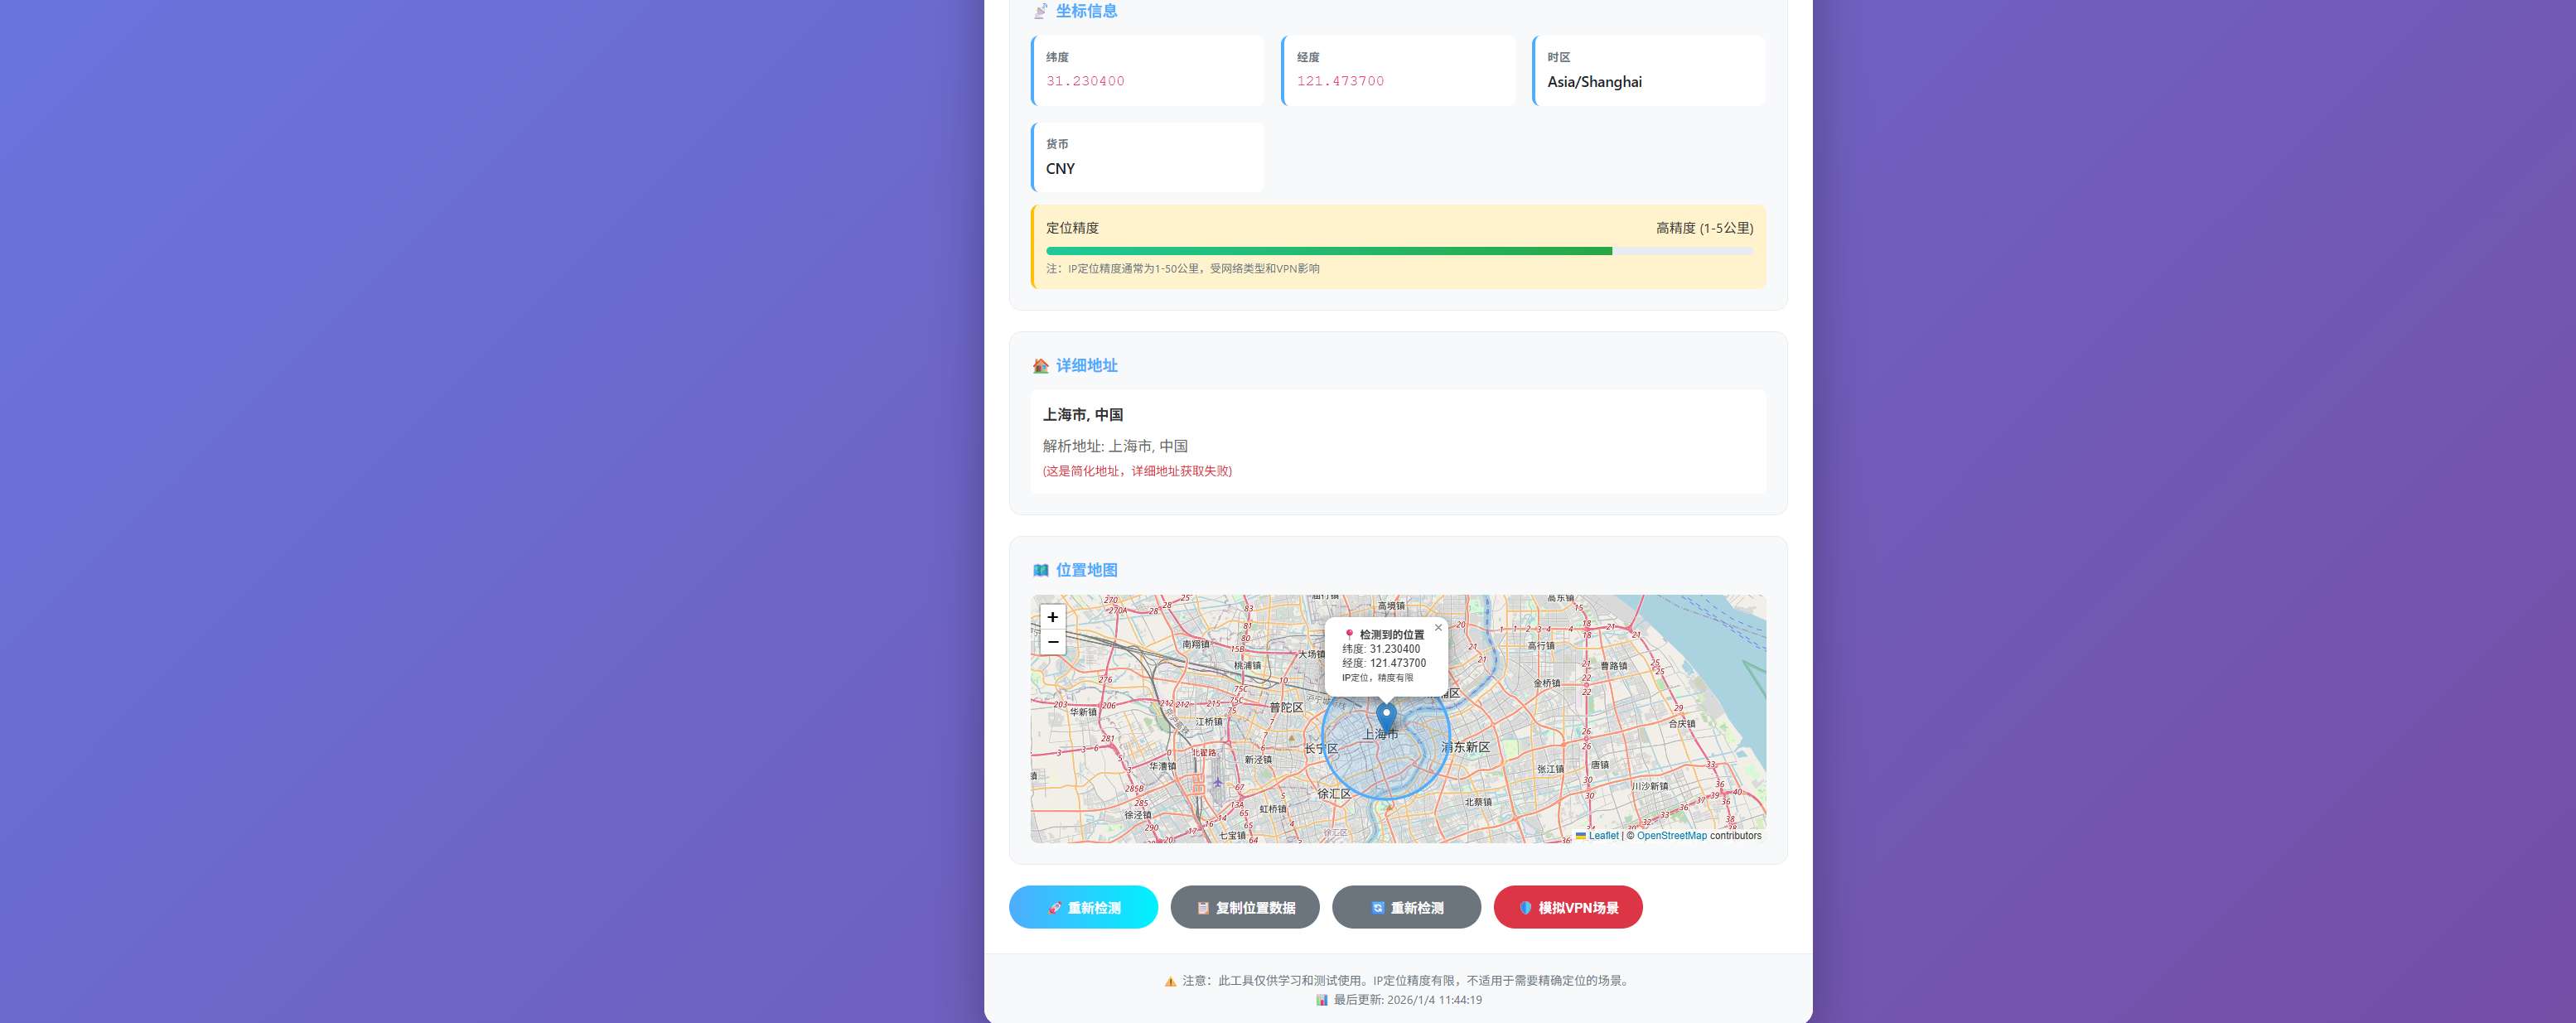Click the shield icon in the VPN button
The height and width of the screenshot is (1023, 2576).
coord(1525,908)
